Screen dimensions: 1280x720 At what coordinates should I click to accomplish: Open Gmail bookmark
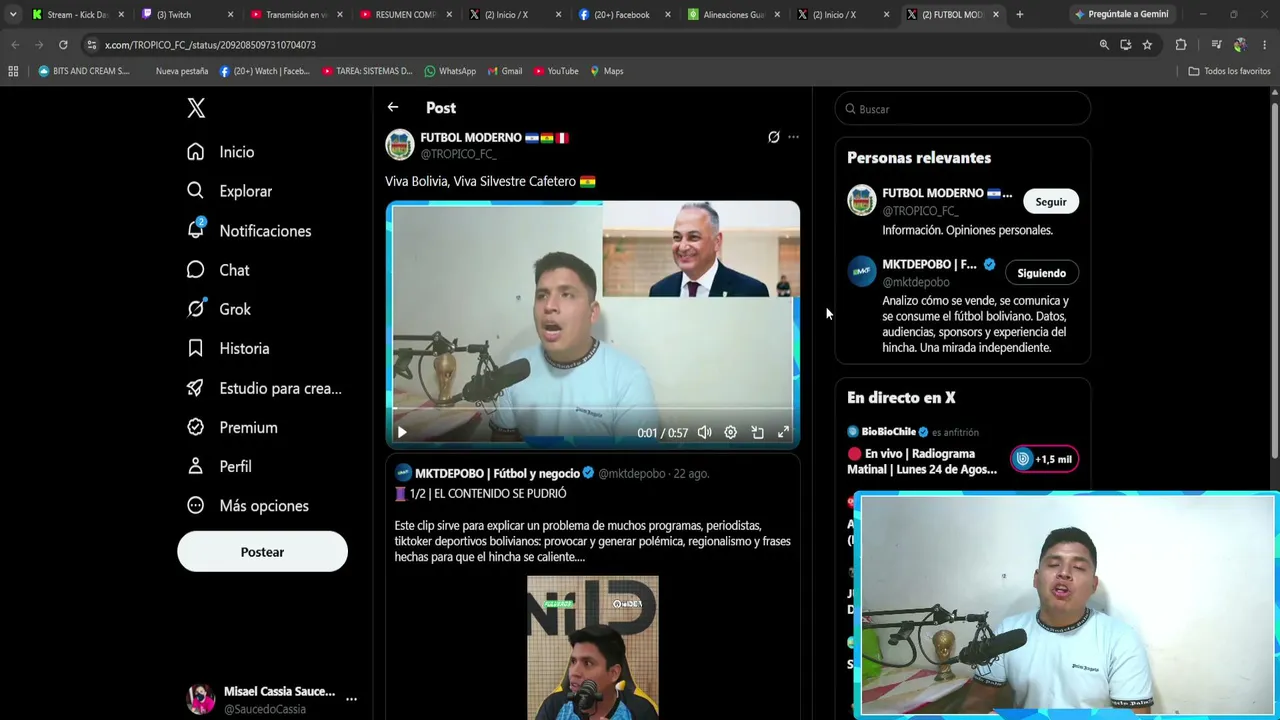point(504,71)
